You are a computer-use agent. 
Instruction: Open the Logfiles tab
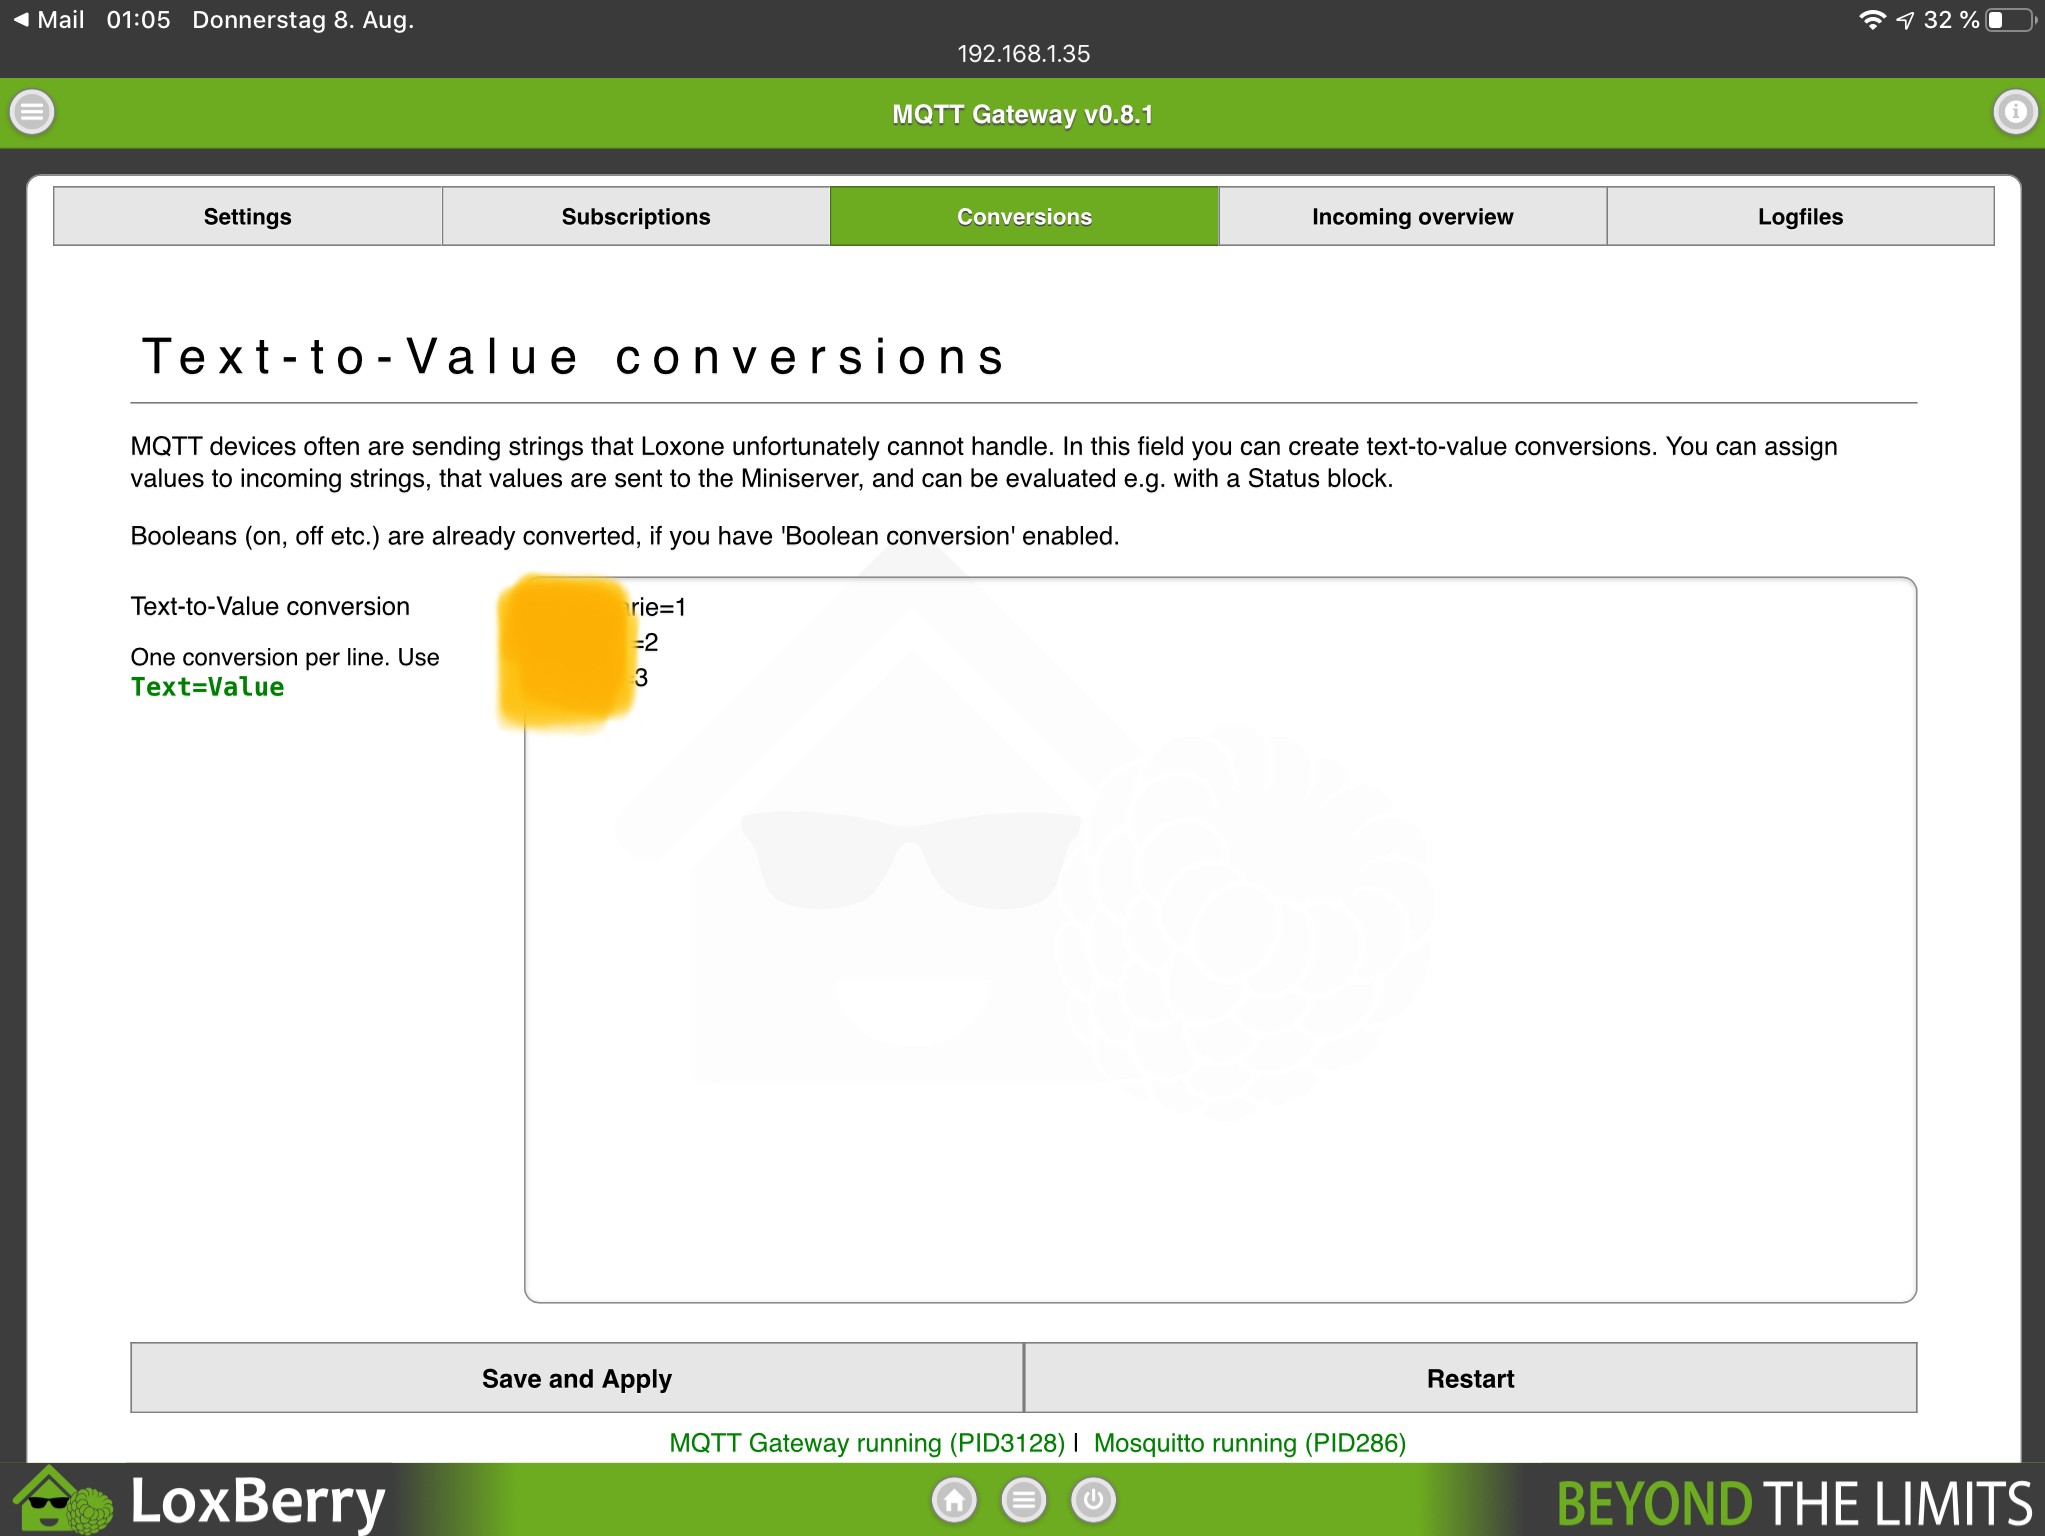coord(1800,216)
